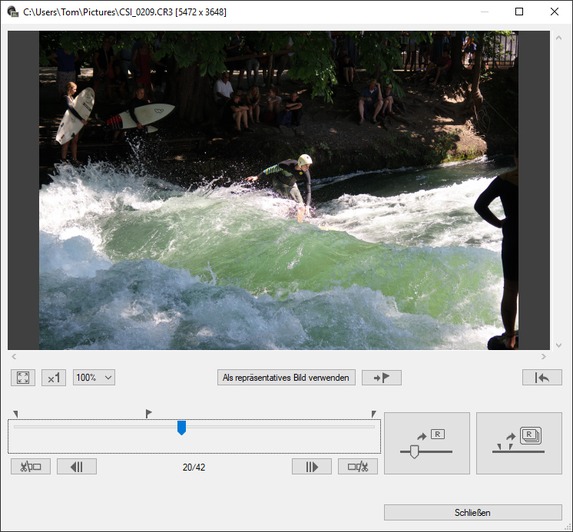Click the horizontal scrollbar right arrow
This screenshot has height=532, width=573.
pos(543,357)
